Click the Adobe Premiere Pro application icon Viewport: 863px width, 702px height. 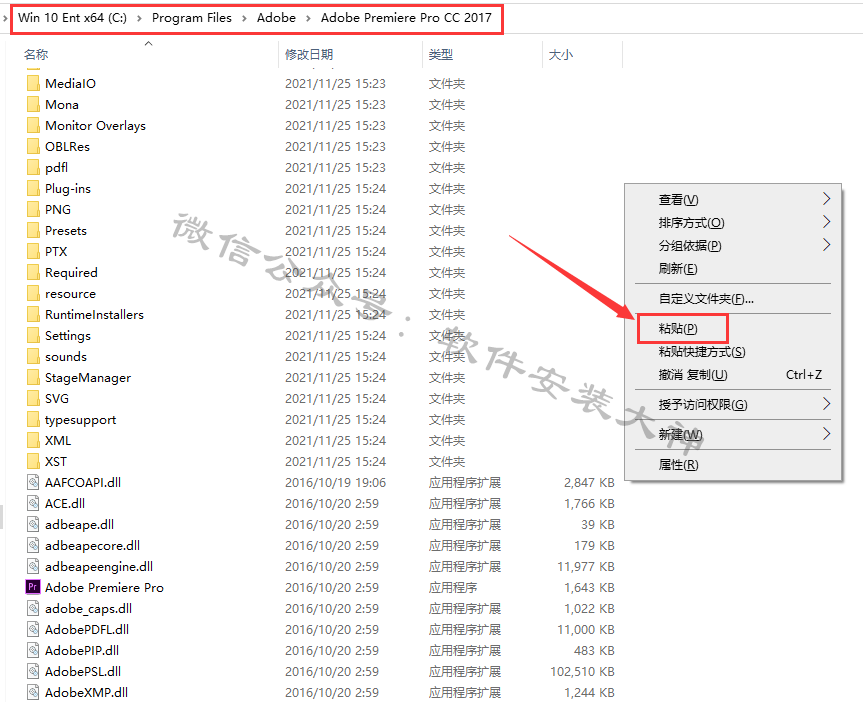[x=33, y=587]
